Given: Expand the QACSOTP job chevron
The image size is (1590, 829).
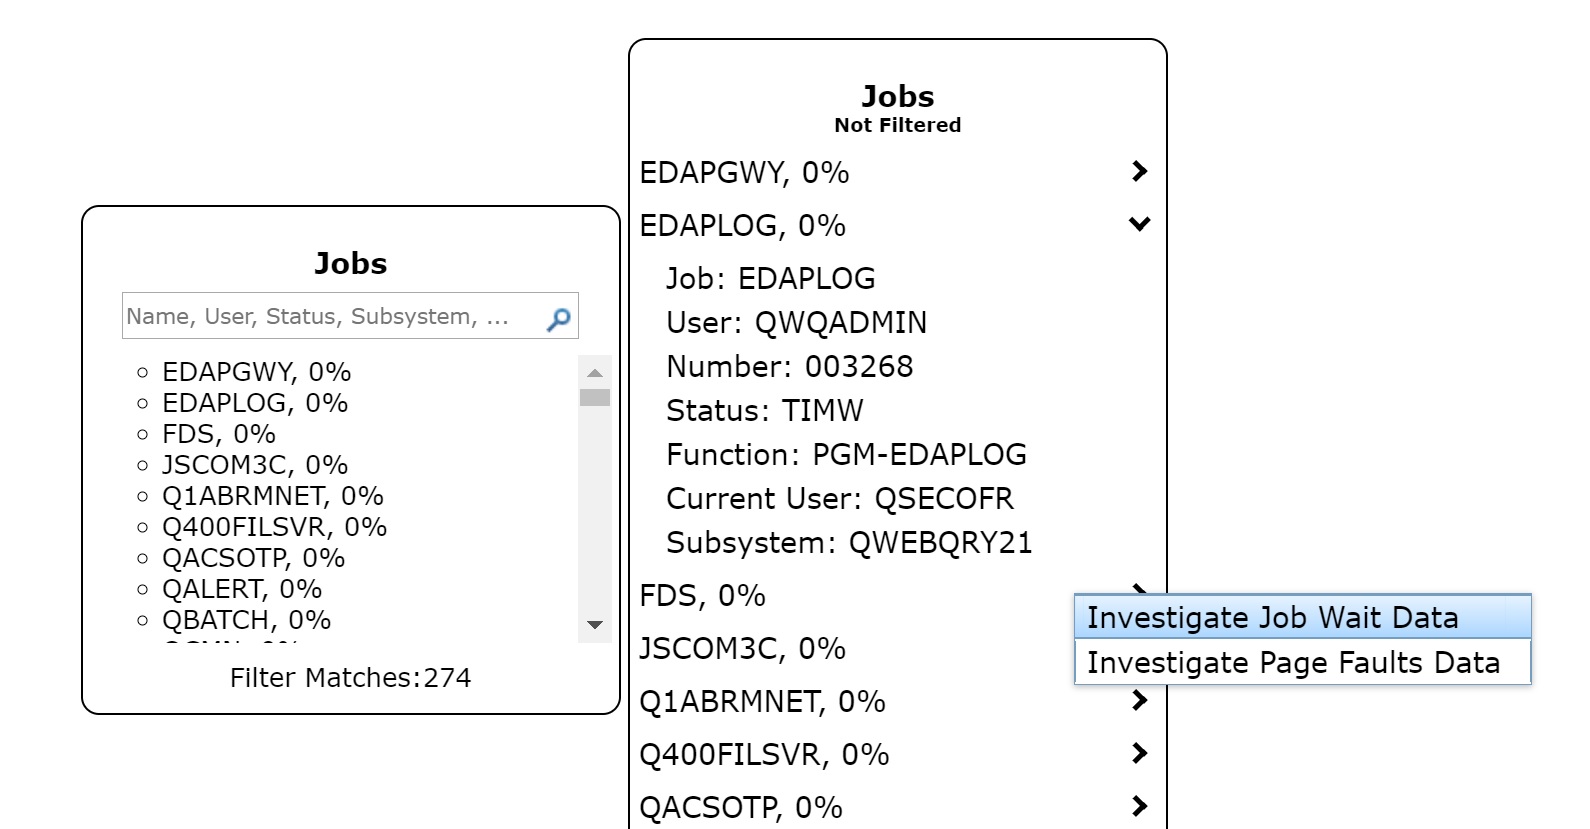Looking at the screenshot, I should click(x=1138, y=806).
